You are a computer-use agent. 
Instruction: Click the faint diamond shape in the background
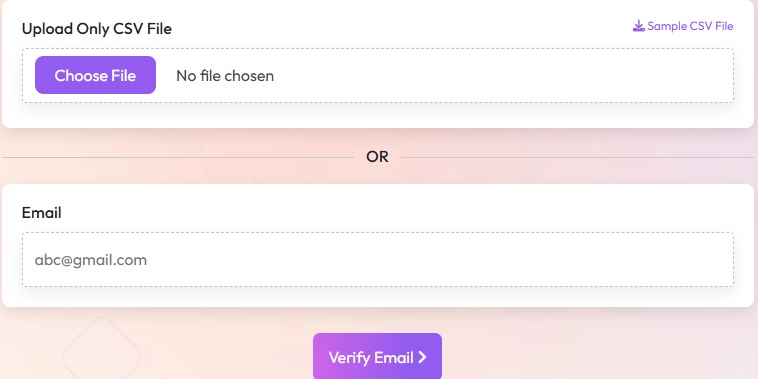pos(102,350)
